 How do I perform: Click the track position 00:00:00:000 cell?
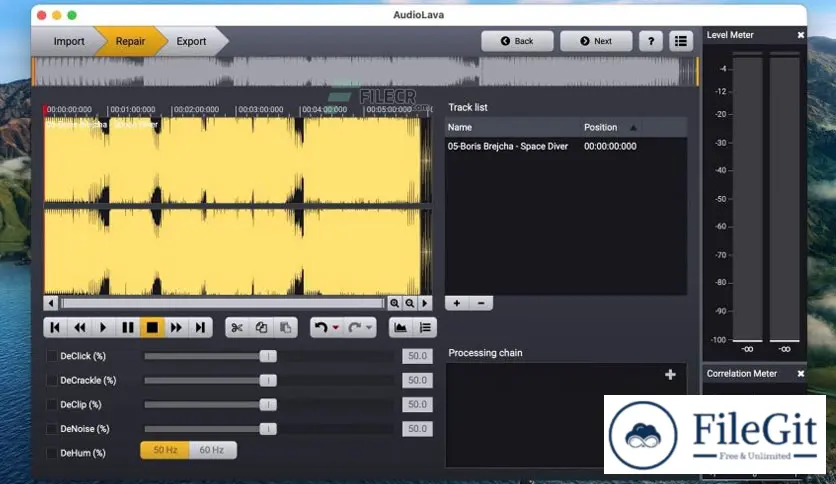click(610, 146)
